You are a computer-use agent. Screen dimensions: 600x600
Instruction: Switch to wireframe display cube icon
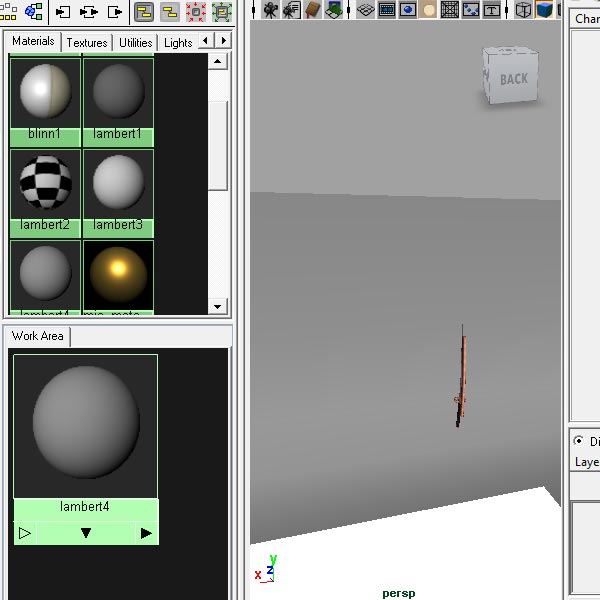523,10
